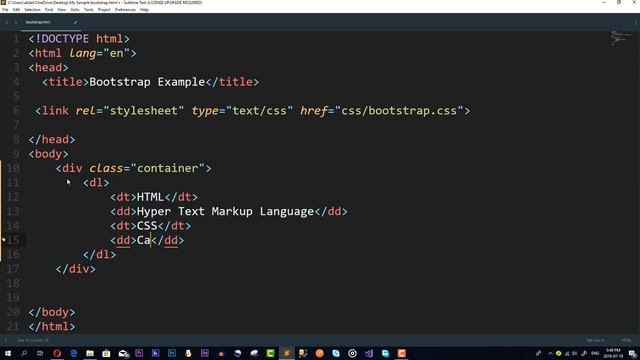The image size is (640, 360).
Task: Click the opening <dl> tag on line 11
Action: (96, 182)
